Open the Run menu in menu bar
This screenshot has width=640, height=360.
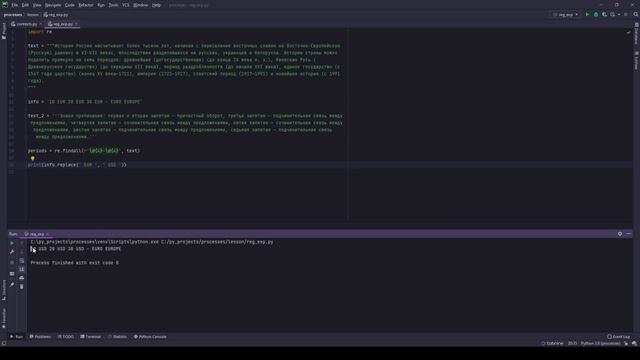[x=101, y=5]
